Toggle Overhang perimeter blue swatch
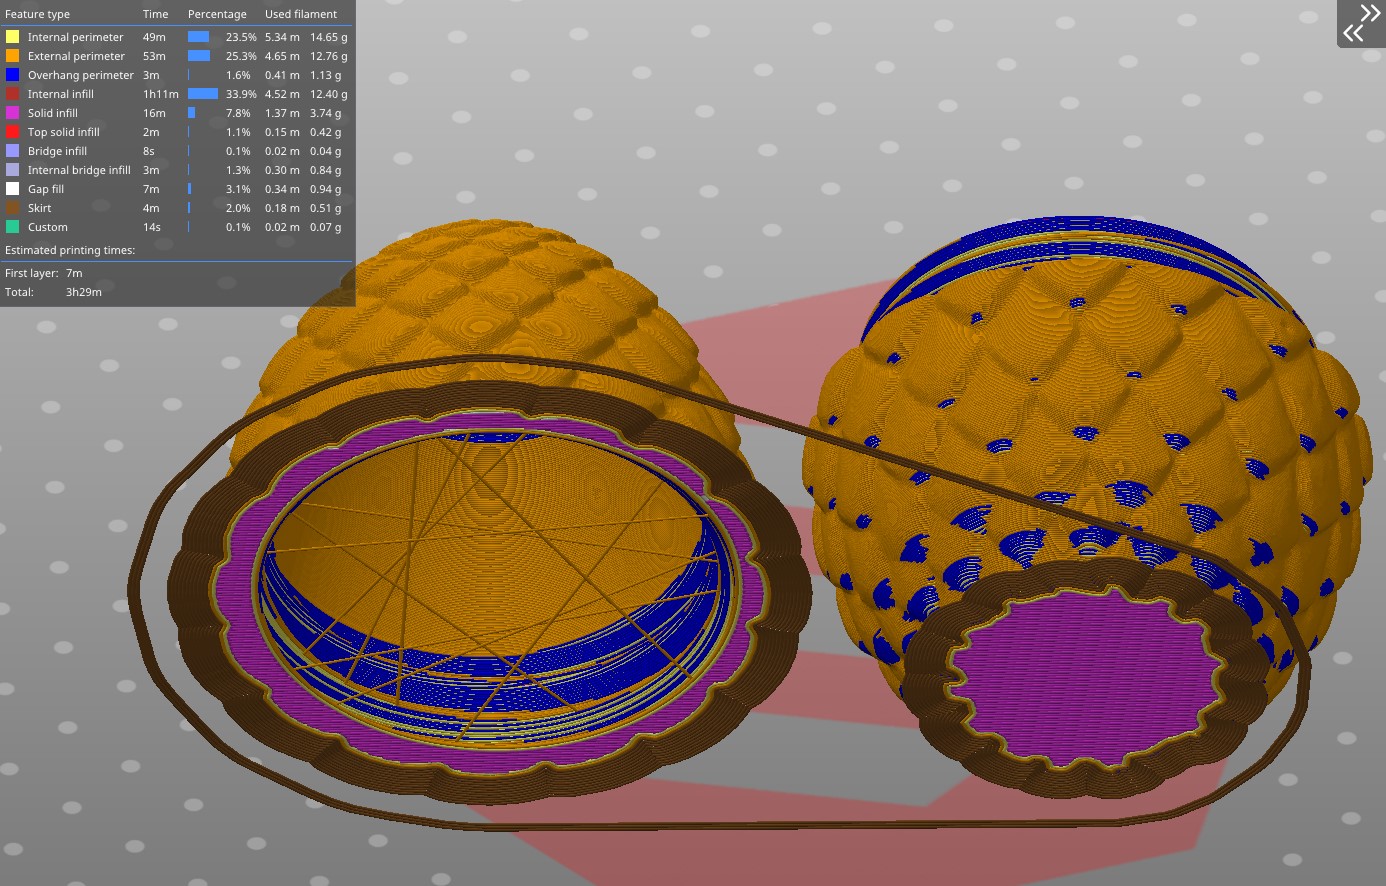Screen dimensions: 1386x886 pyautogui.click(x=12, y=75)
